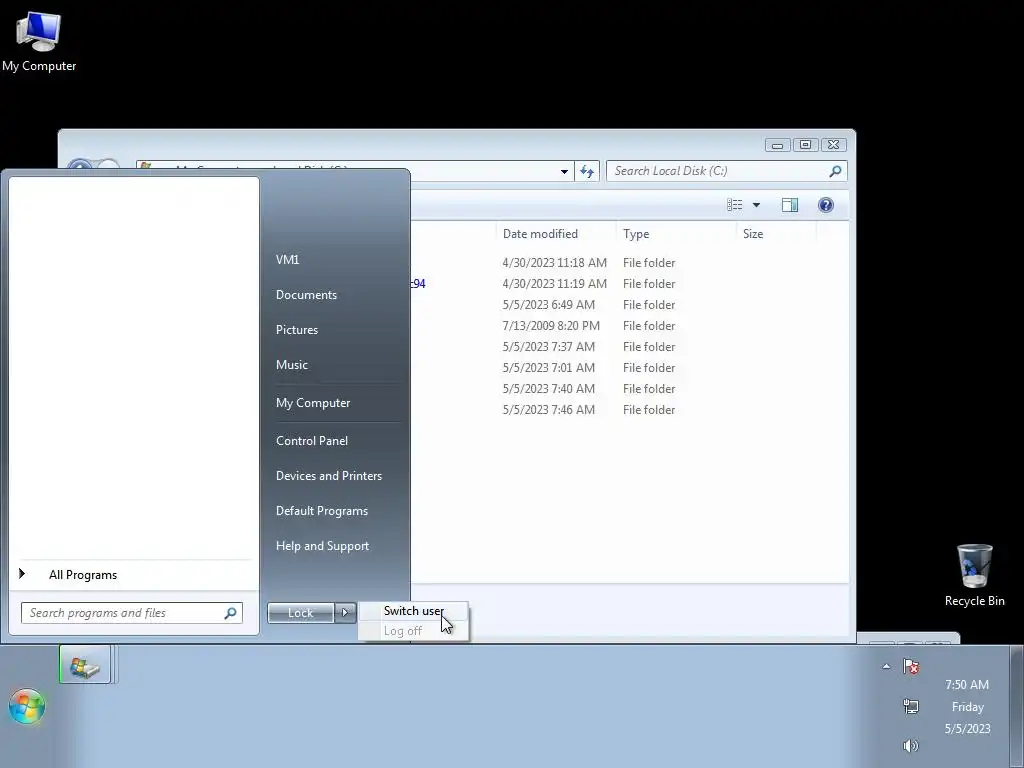Toggle the preview pane icon

pos(790,205)
